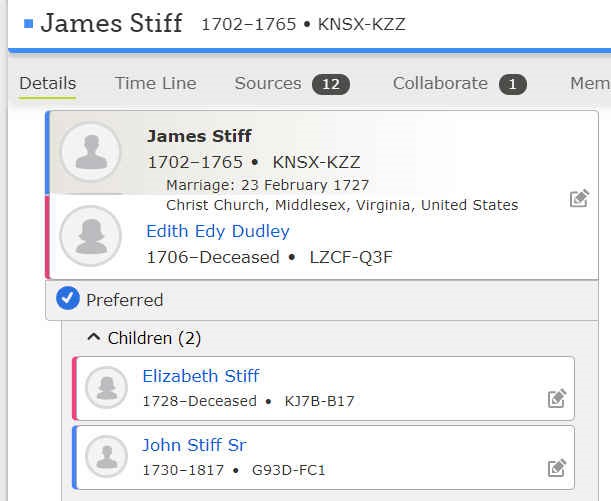Open Elizabeth Stiff's person page

[201, 376]
